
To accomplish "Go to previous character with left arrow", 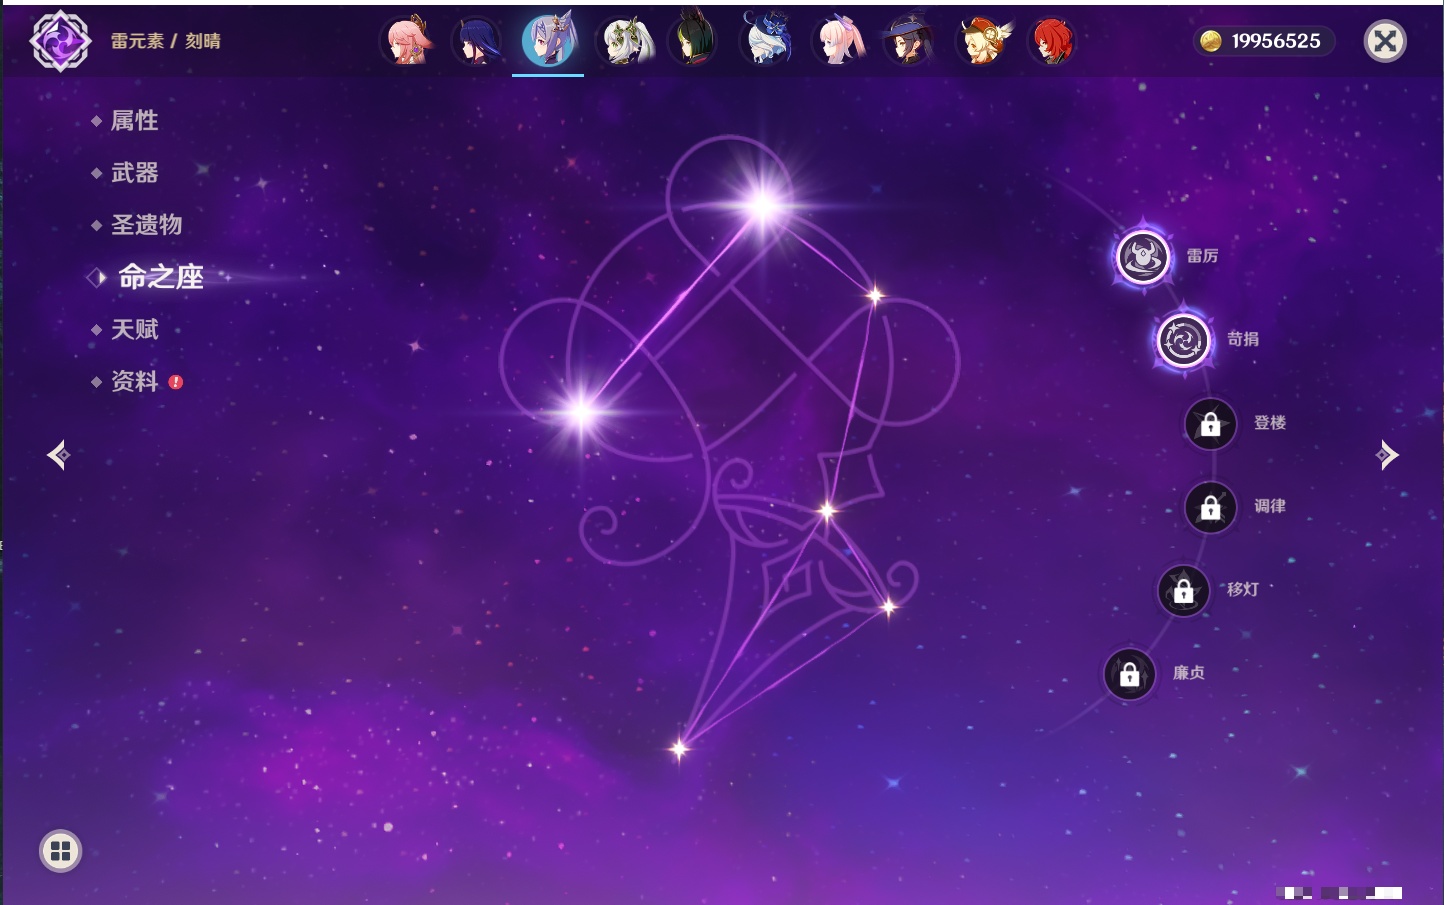I will coord(58,455).
